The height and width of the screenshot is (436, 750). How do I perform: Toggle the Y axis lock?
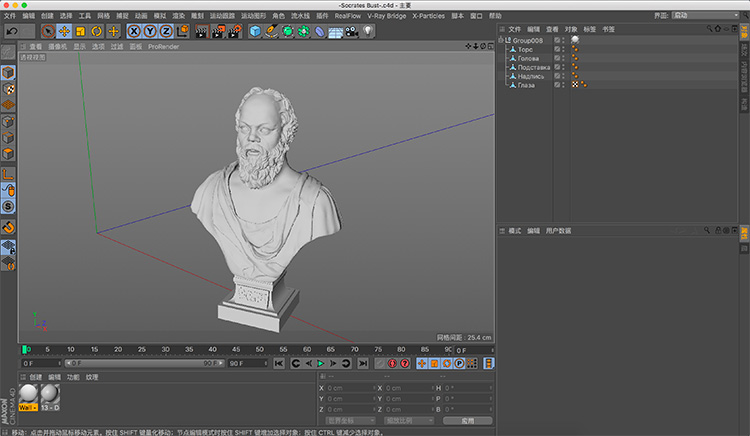[150, 32]
